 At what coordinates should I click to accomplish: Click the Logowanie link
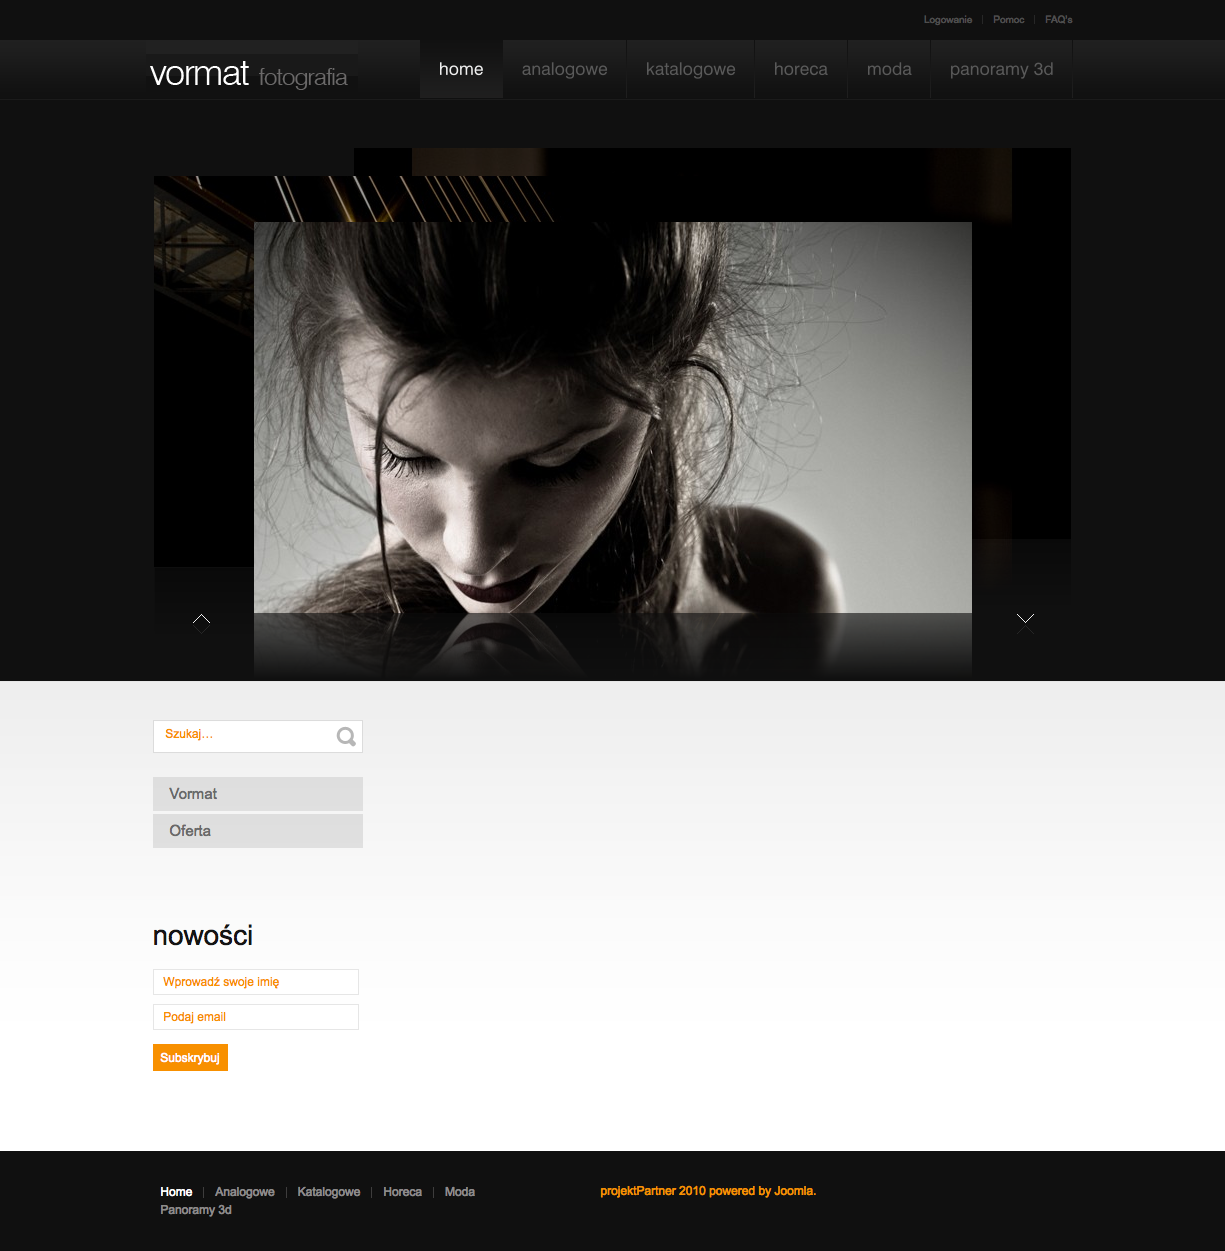[947, 20]
